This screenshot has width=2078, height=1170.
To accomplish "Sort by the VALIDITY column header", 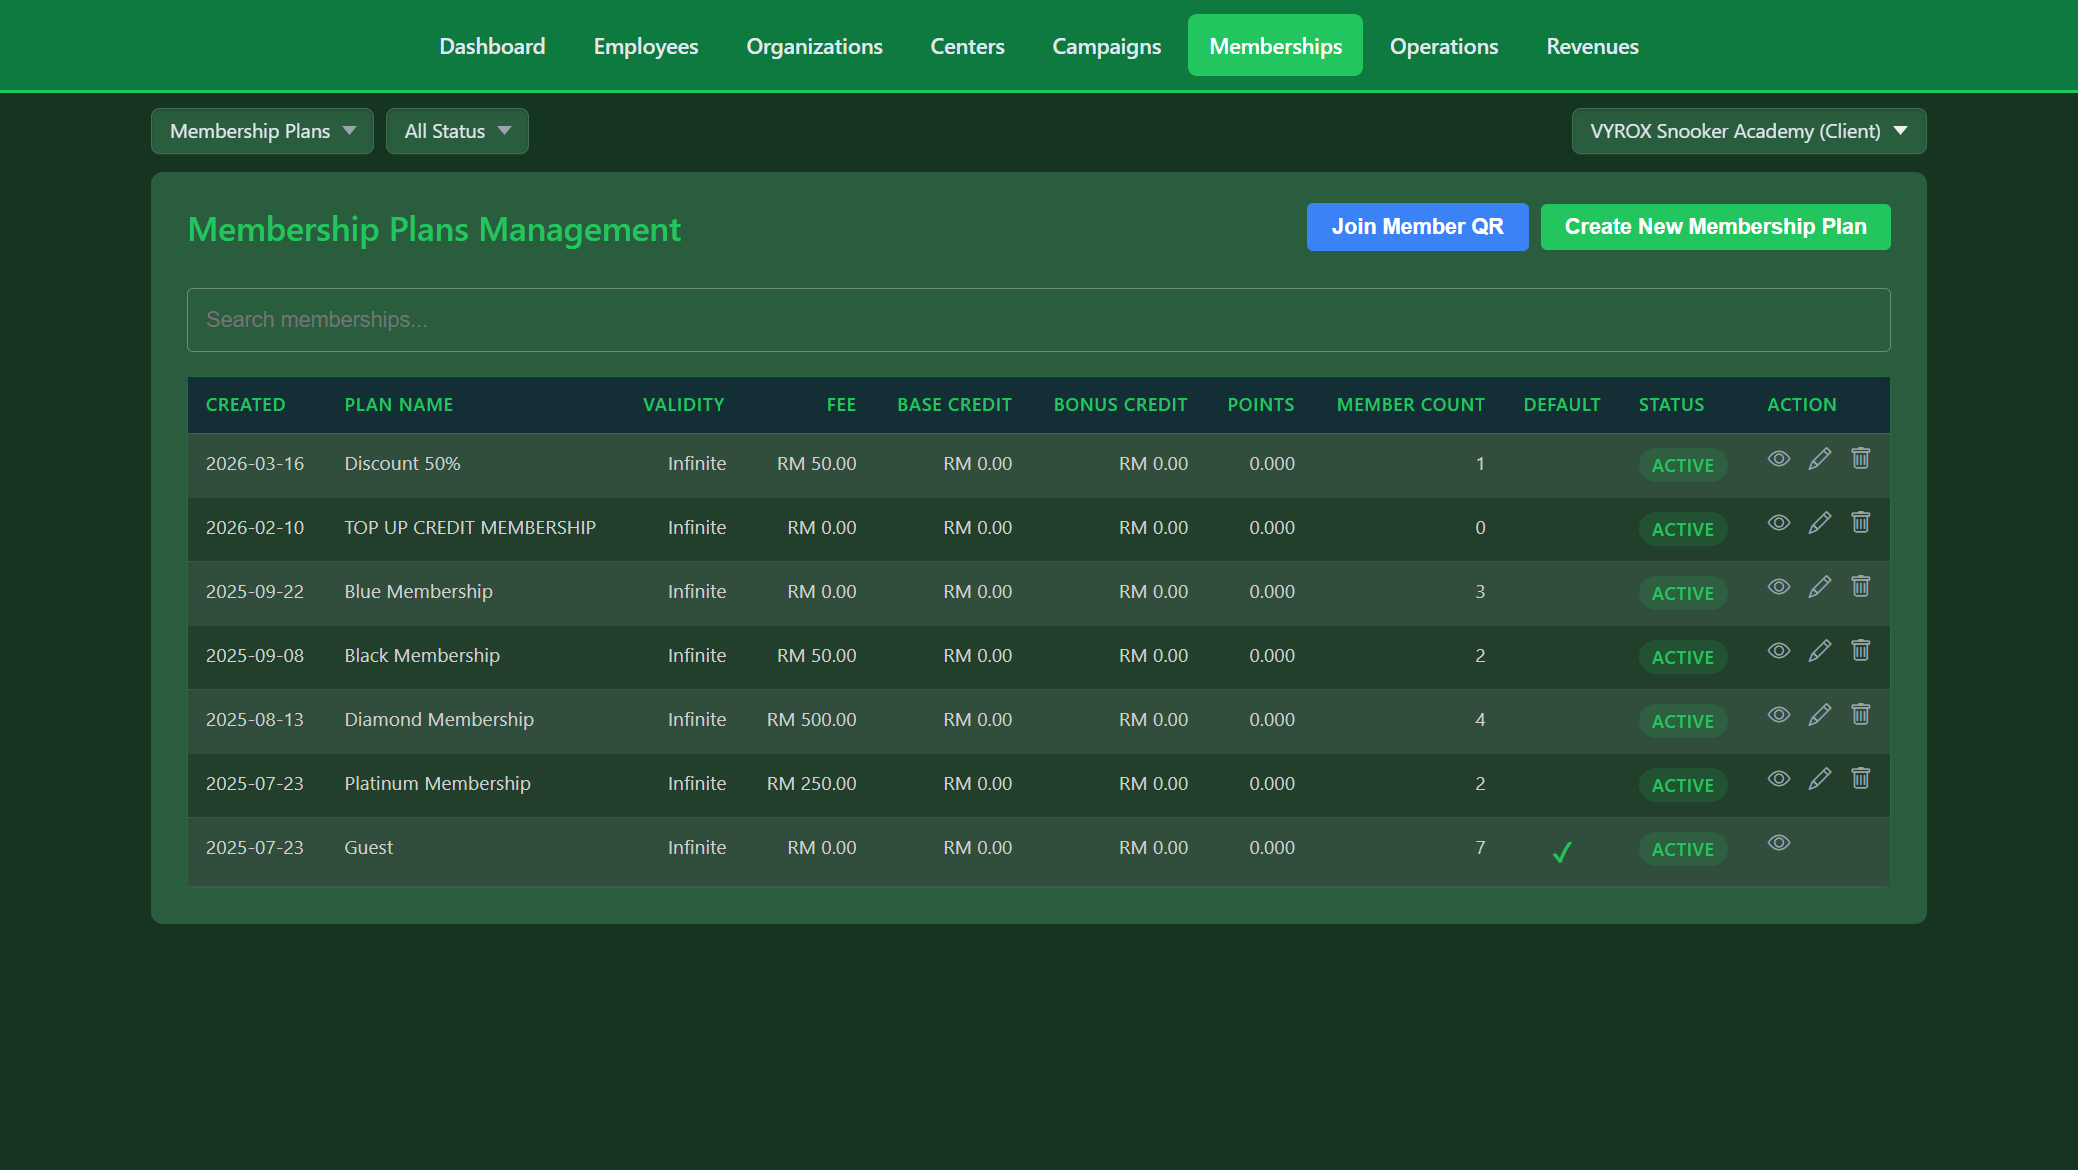I will click(x=683, y=405).
